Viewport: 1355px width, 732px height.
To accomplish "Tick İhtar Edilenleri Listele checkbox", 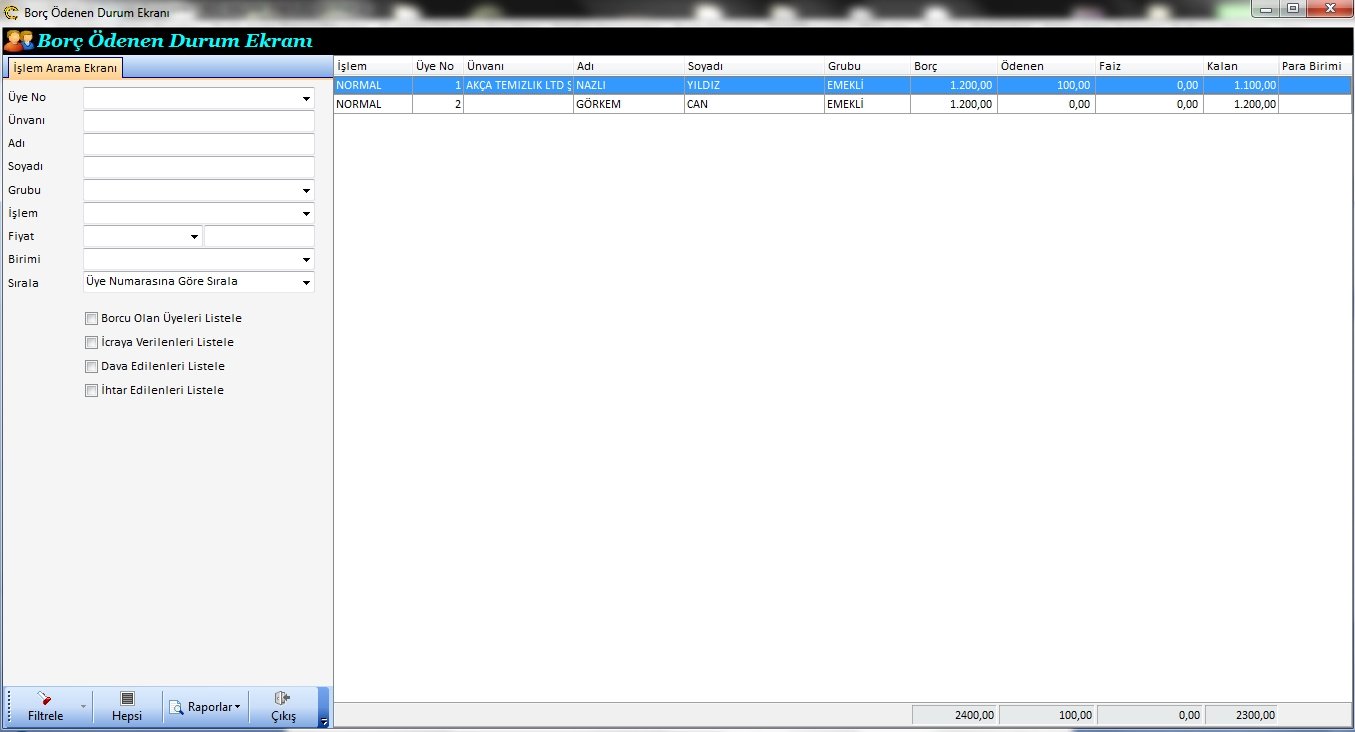I will (92, 391).
